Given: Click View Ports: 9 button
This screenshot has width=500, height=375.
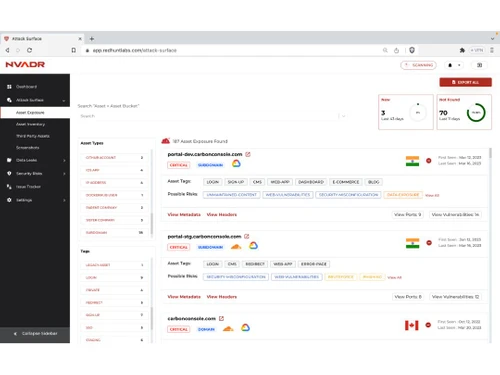Looking at the screenshot, I should click(x=407, y=214).
